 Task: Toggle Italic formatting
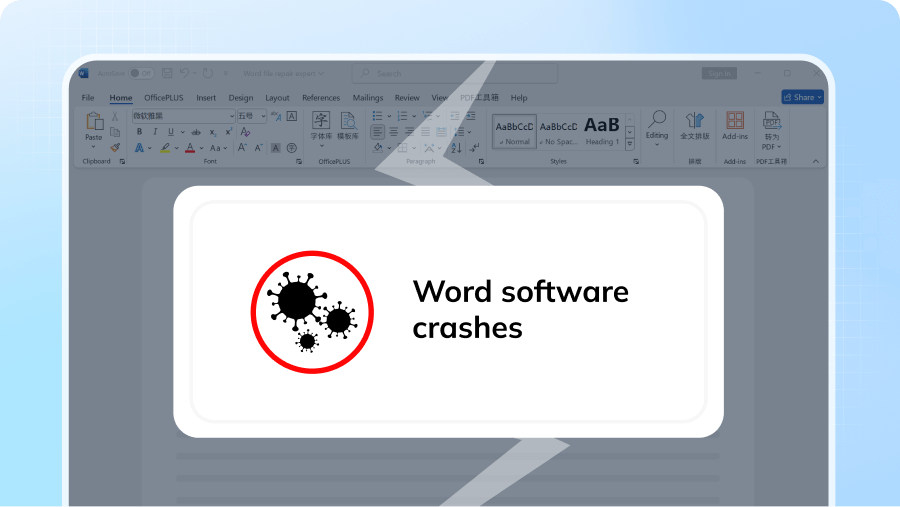pyautogui.click(x=155, y=132)
